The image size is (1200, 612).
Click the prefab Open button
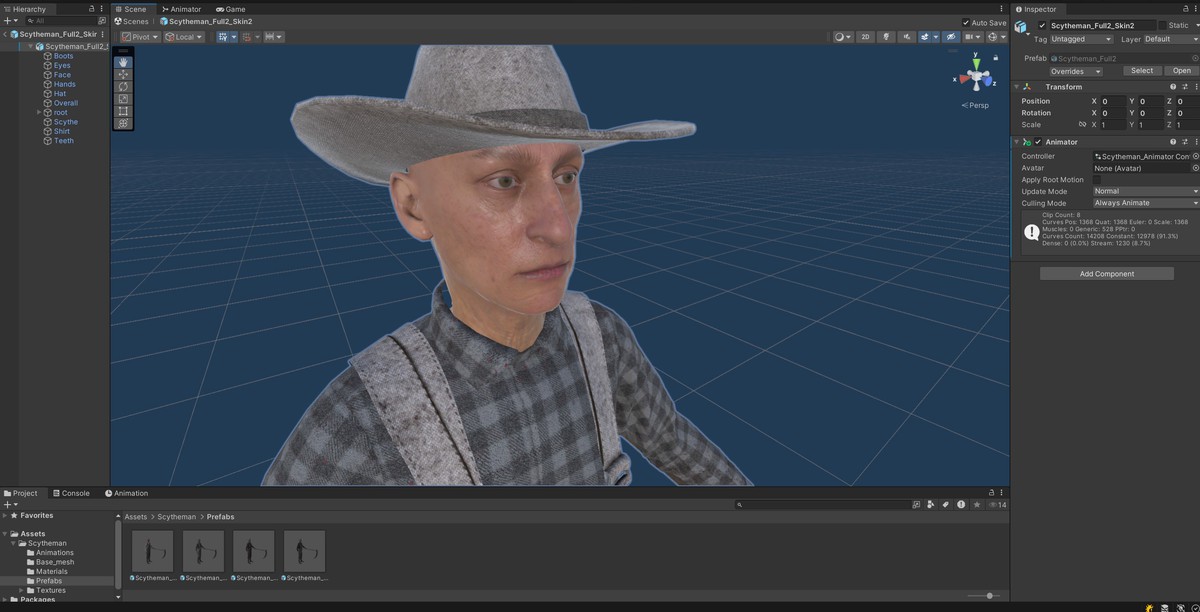pyautogui.click(x=1182, y=71)
